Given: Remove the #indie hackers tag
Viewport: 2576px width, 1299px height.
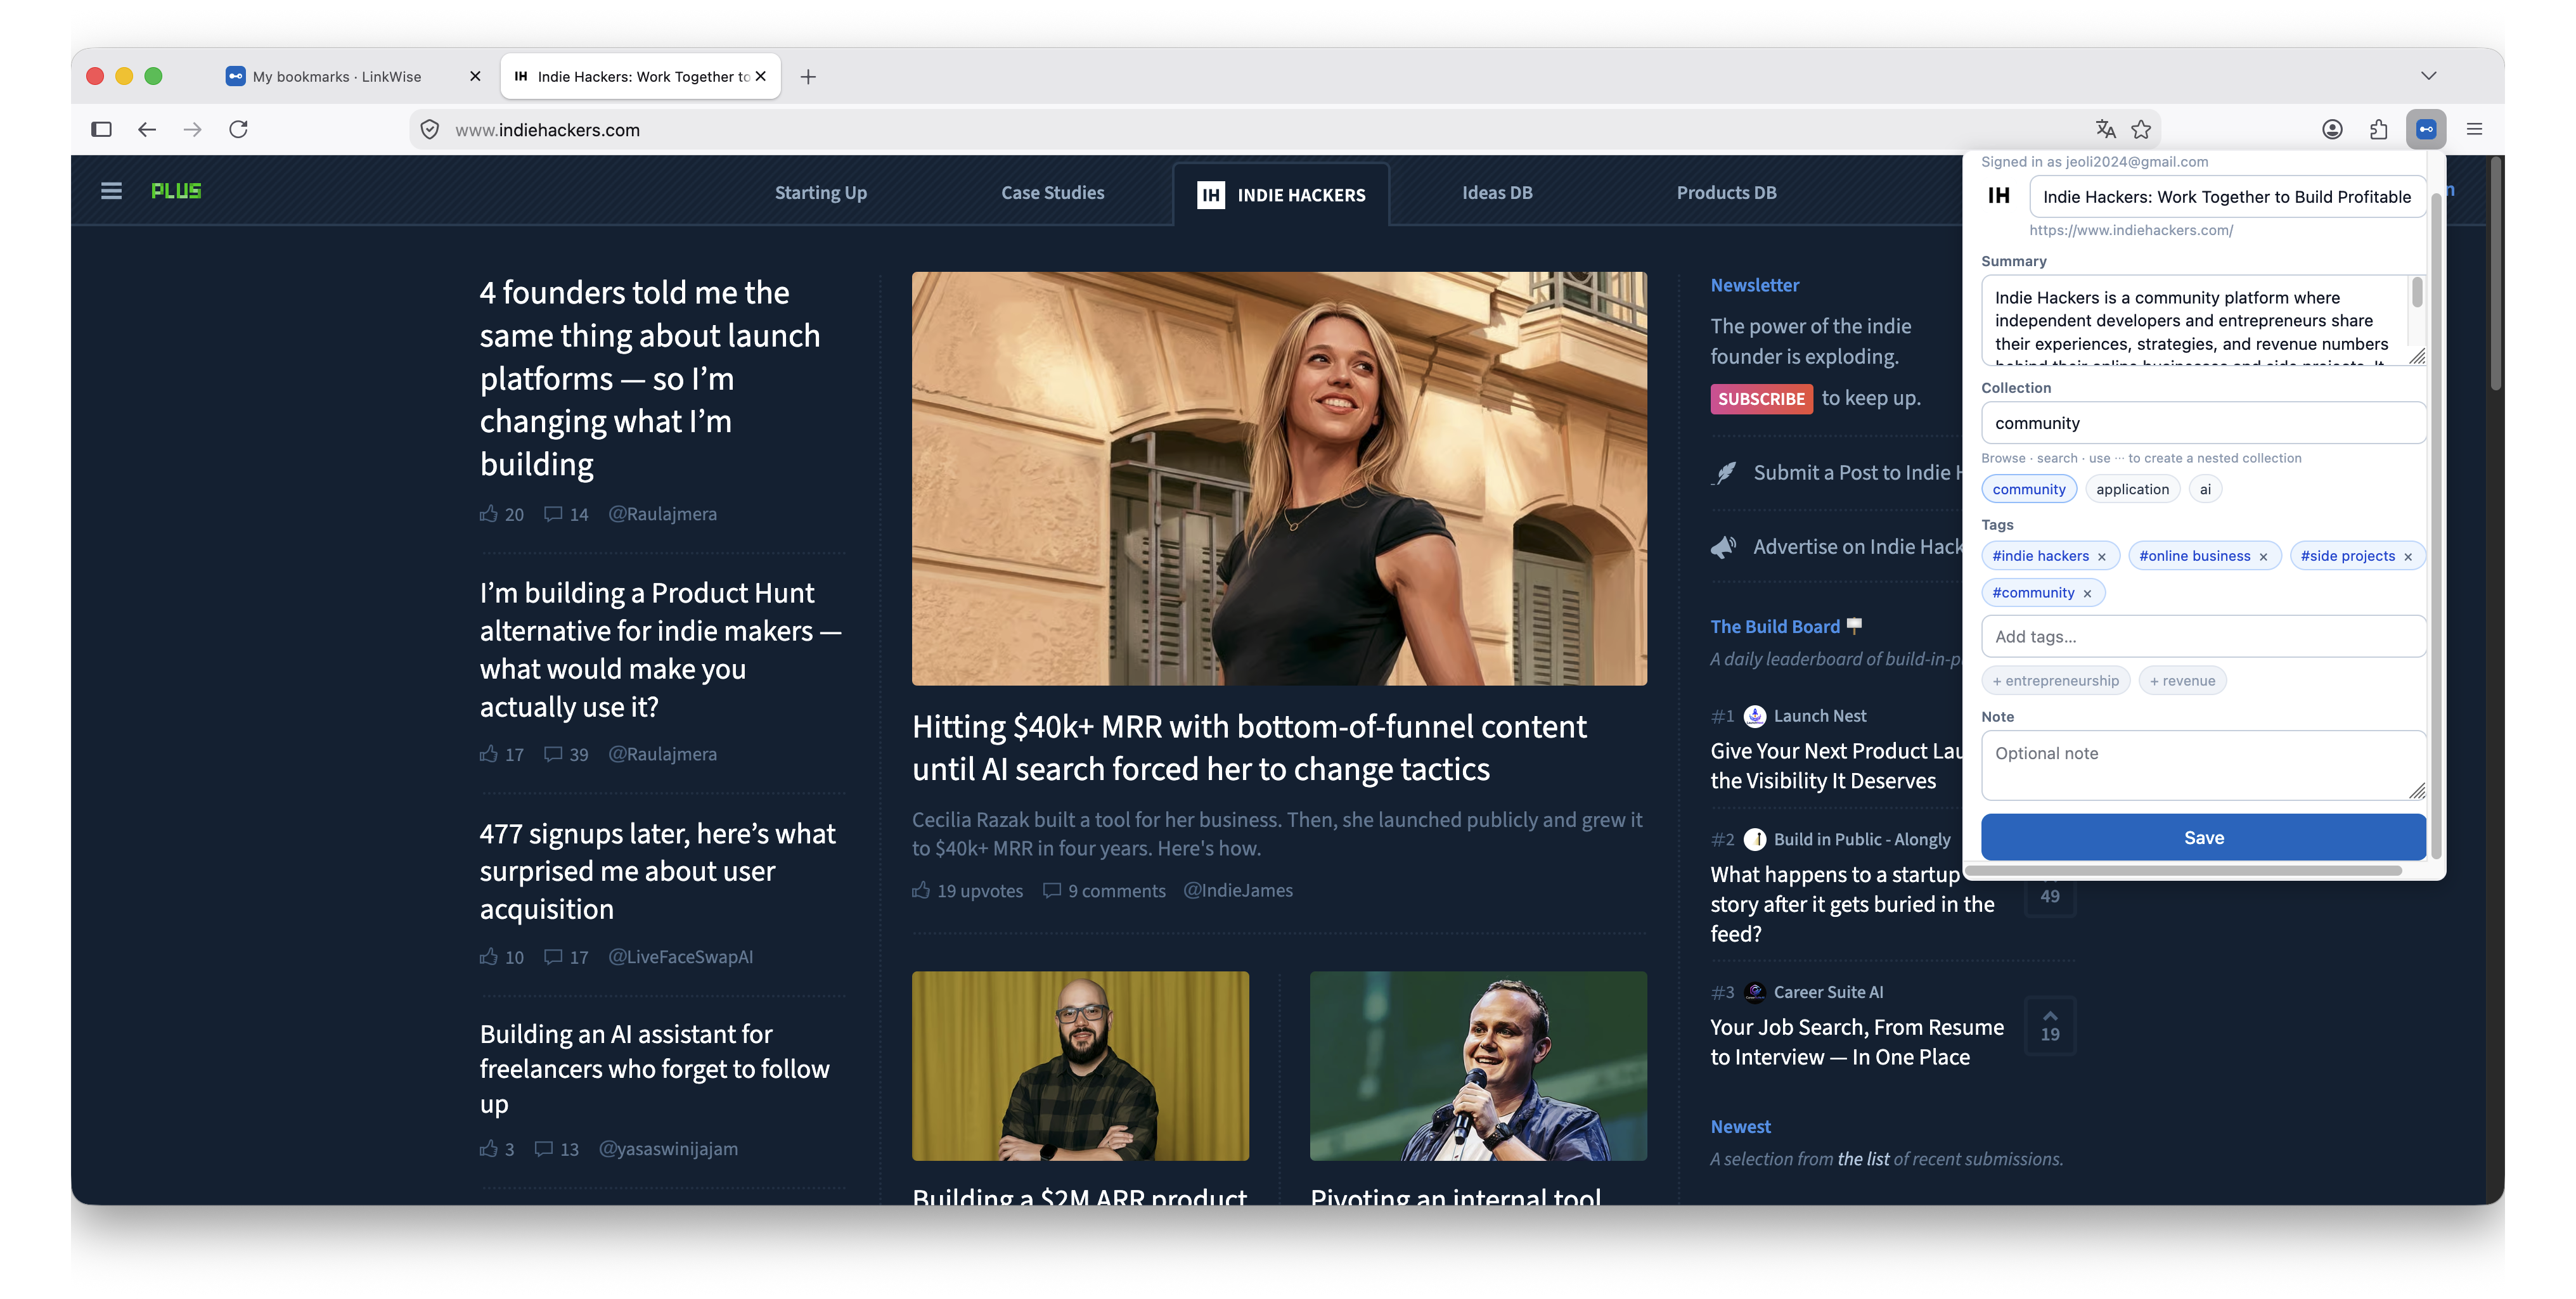Looking at the screenshot, I should click(x=2102, y=557).
